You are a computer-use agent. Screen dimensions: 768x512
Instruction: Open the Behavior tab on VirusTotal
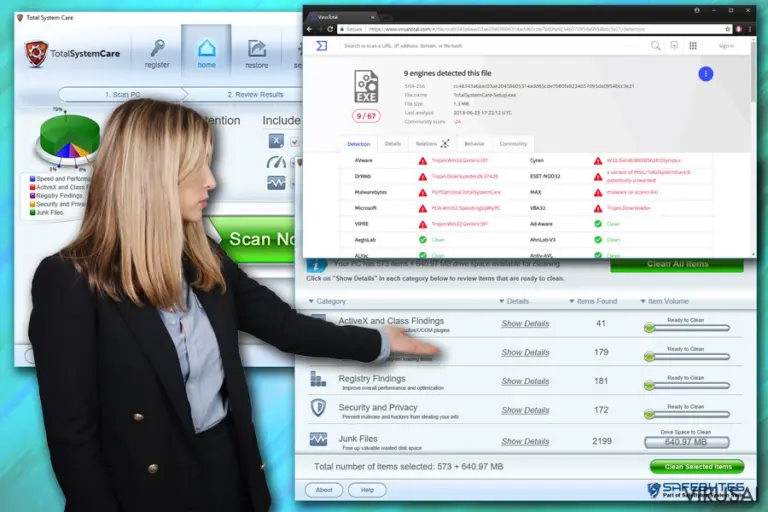pyautogui.click(x=474, y=144)
